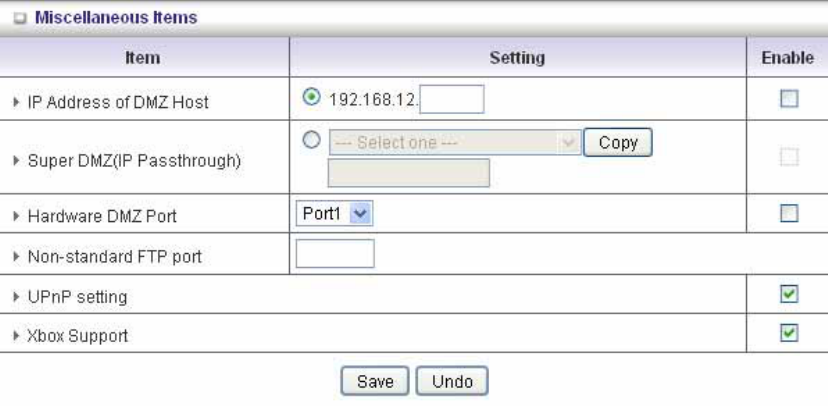This screenshot has width=828, height=406.
Task: Enable the IP Address of DMZ Host checkbox
Action: tap(787, 100)
